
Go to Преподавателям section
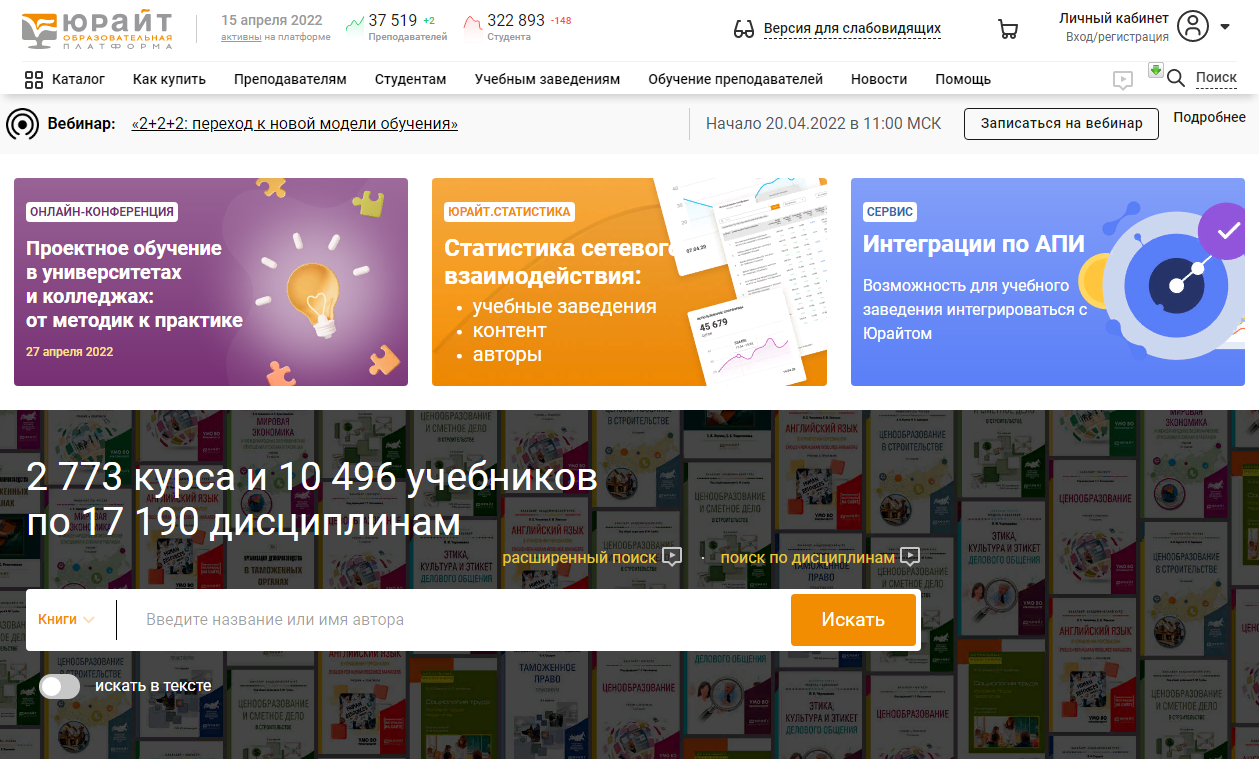290,80
